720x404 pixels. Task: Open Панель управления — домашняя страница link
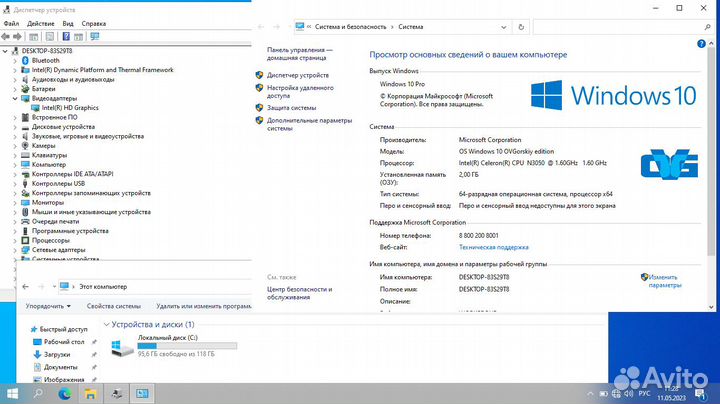click(299, 54)
